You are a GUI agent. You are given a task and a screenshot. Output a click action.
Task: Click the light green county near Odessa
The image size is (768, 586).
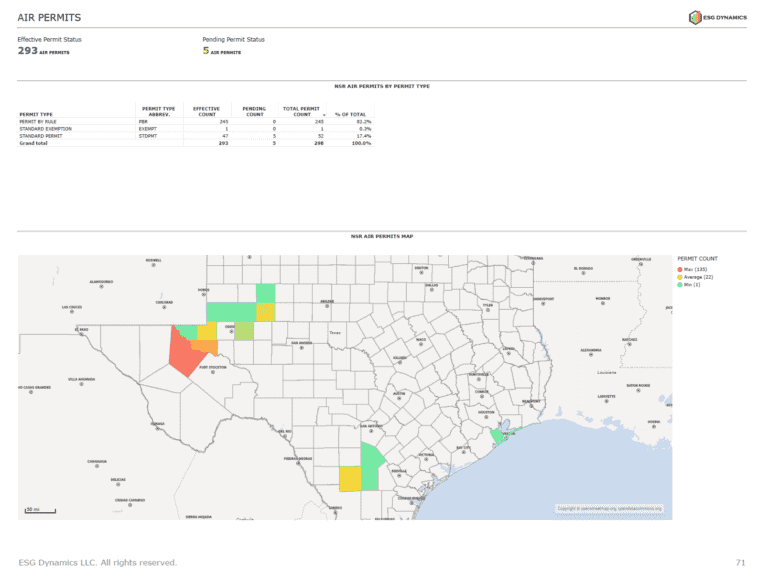coord(244,331)
